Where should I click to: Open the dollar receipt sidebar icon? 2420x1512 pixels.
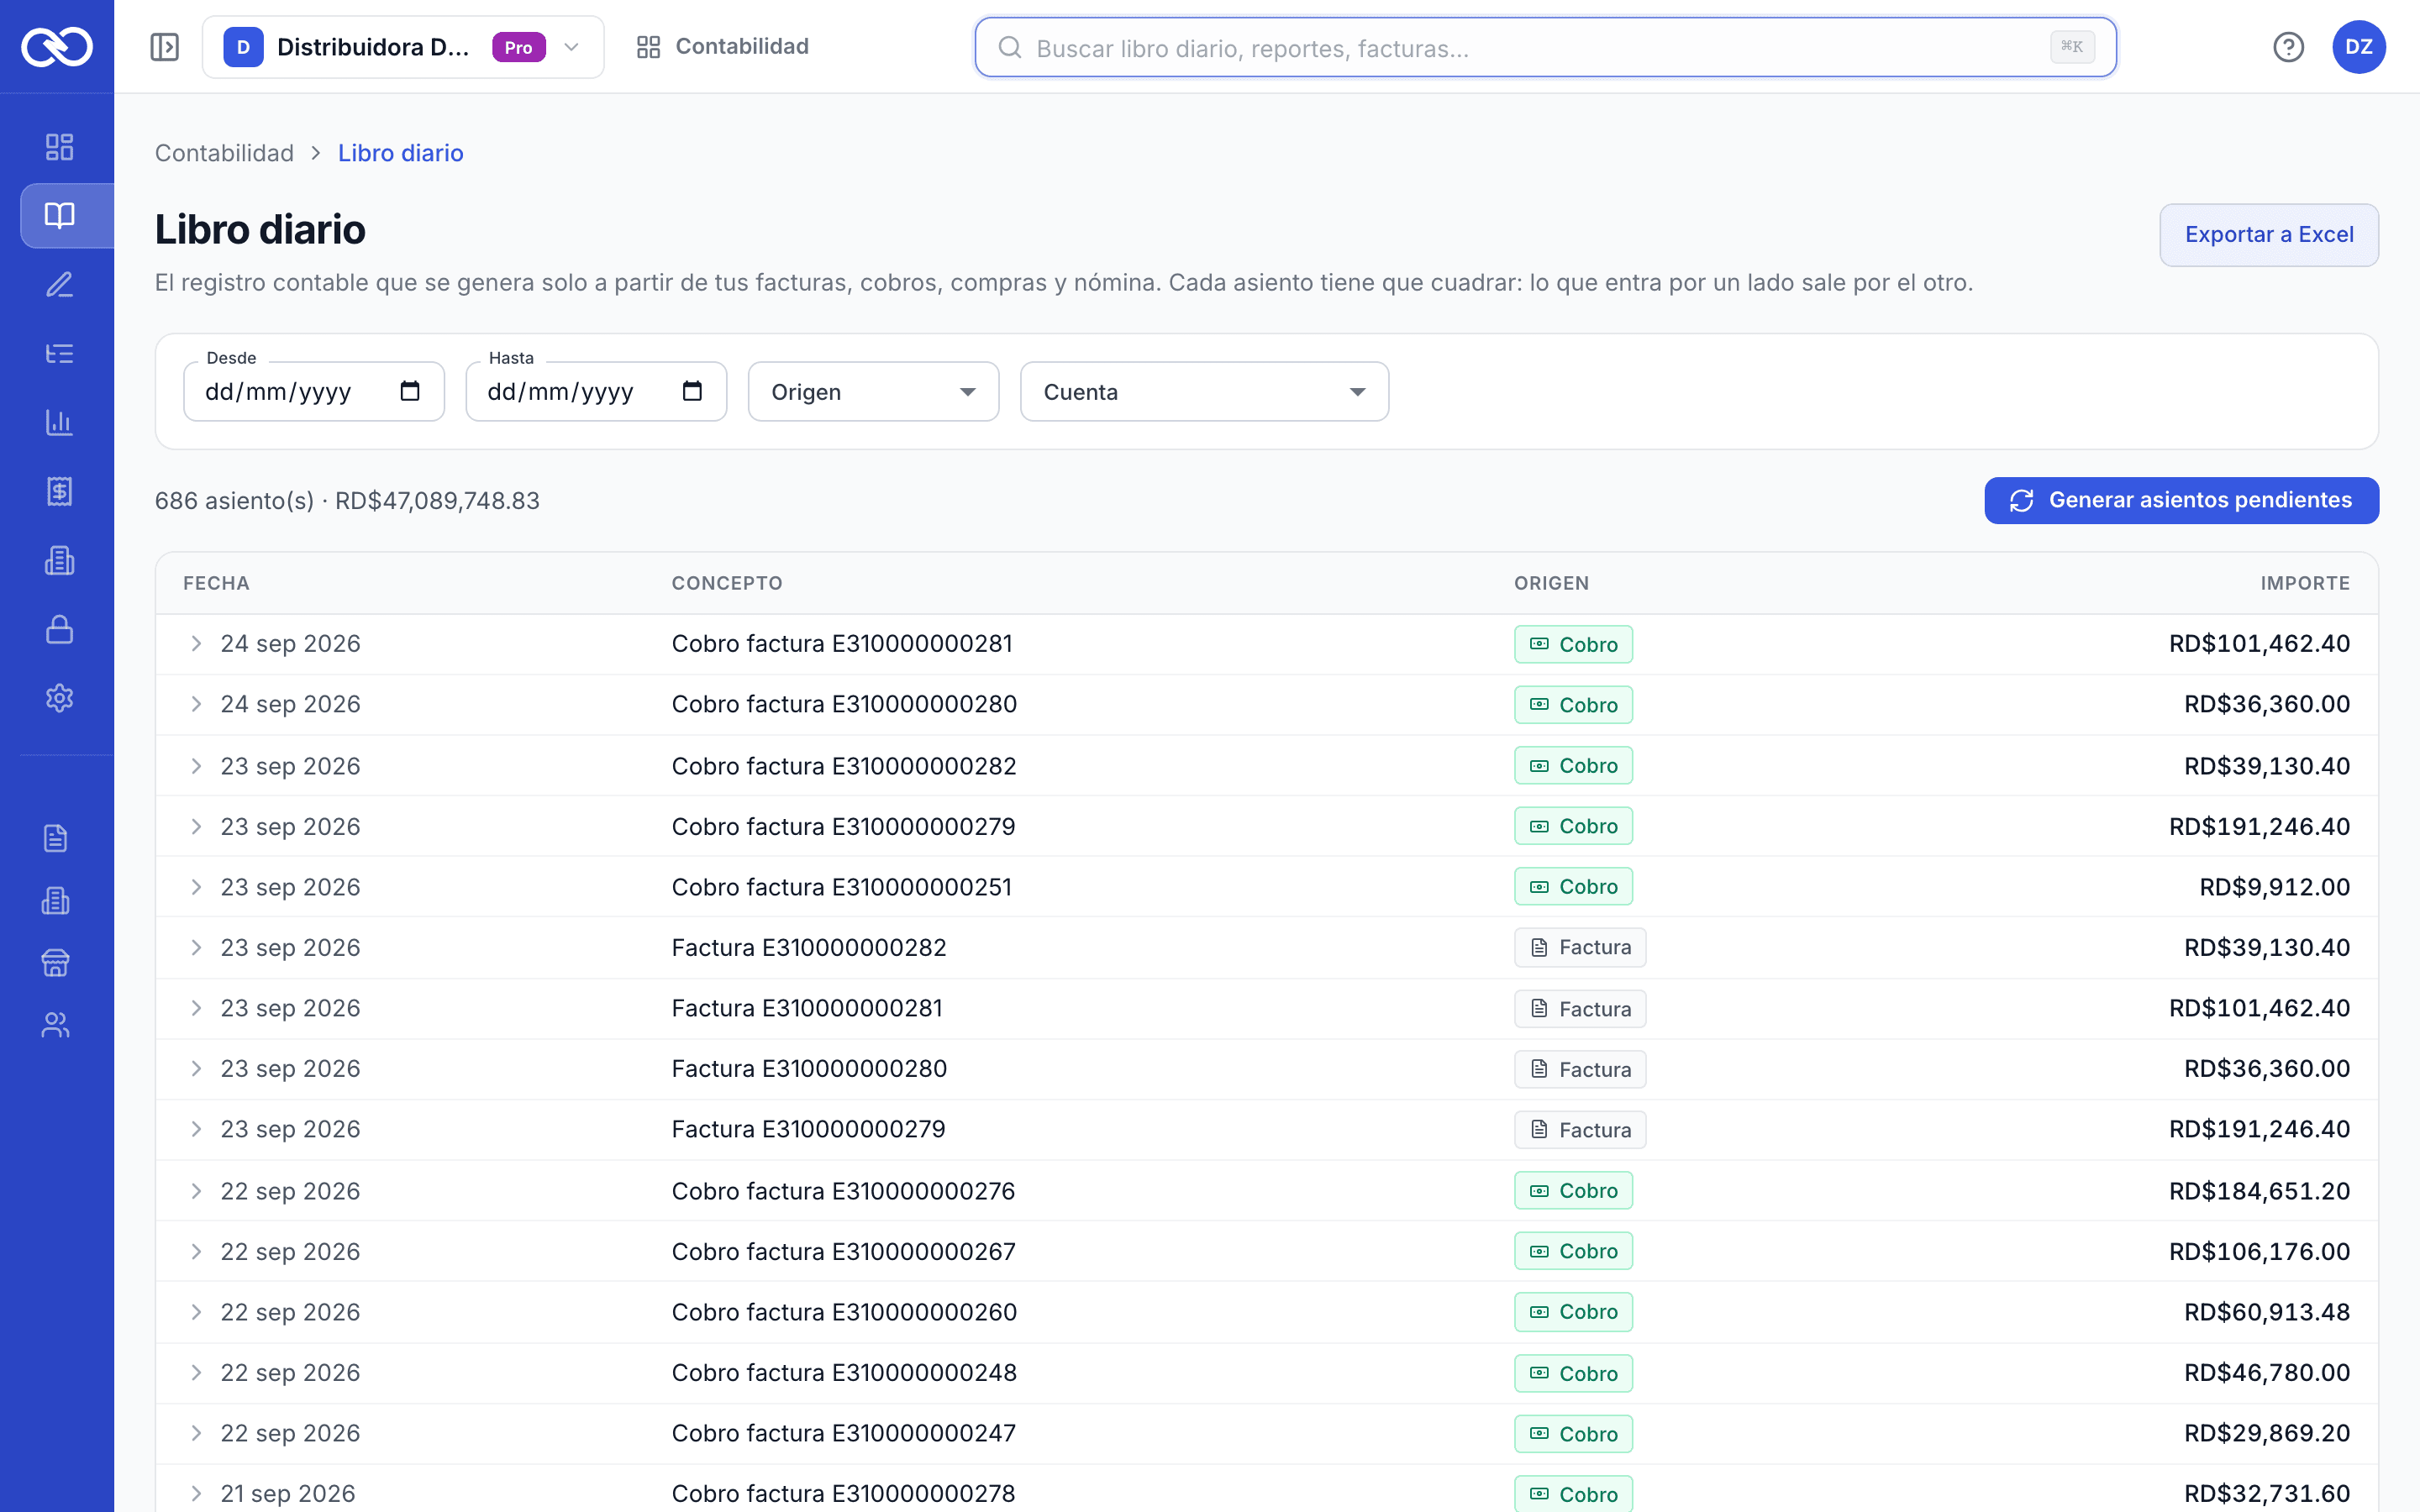(x=60, y=491)
